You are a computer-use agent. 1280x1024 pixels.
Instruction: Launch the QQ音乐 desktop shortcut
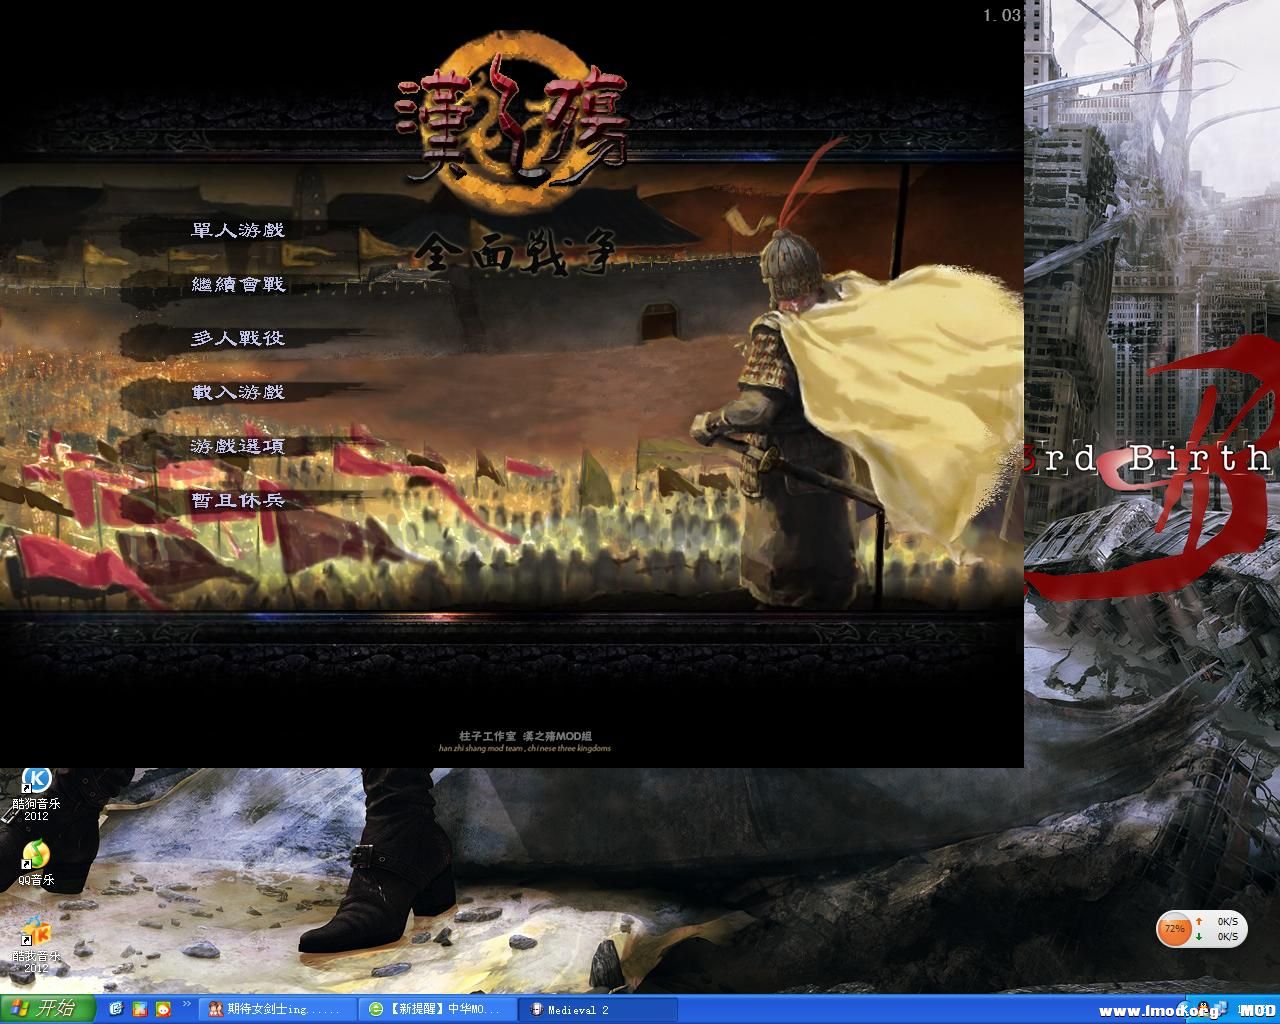(36, 856)
